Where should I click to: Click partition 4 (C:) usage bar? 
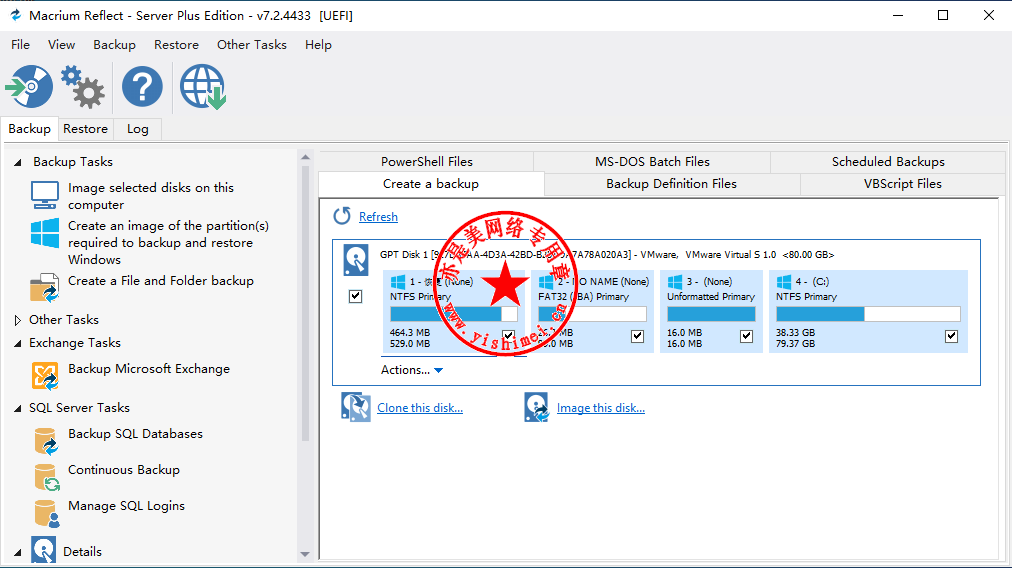tap(868, 314)
